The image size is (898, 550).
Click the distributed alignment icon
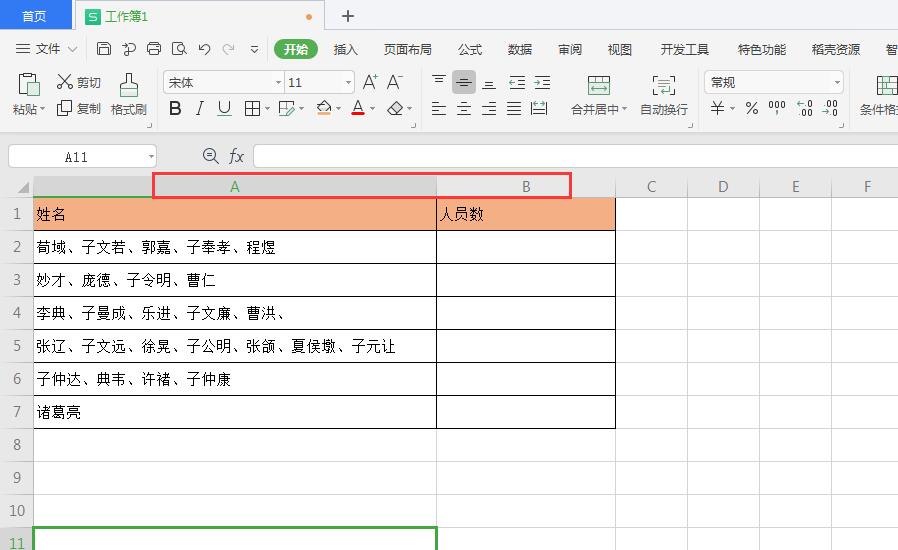point(539,108)
